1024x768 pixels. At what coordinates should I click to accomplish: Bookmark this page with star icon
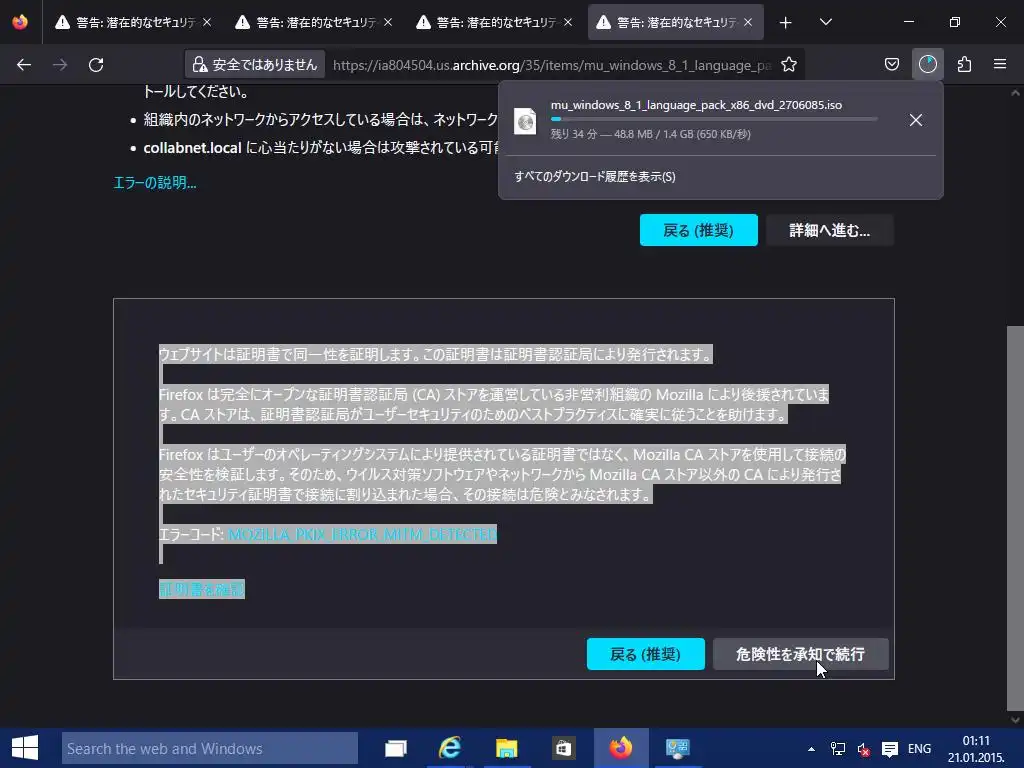789,65
